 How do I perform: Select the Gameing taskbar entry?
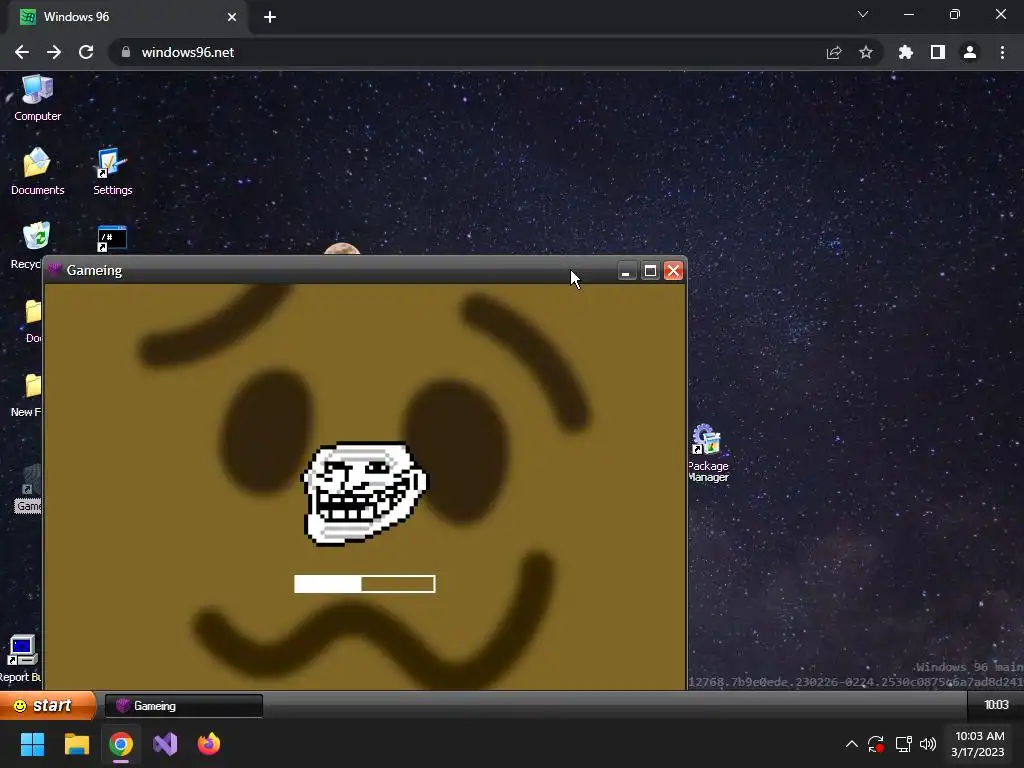coord(184,706)
